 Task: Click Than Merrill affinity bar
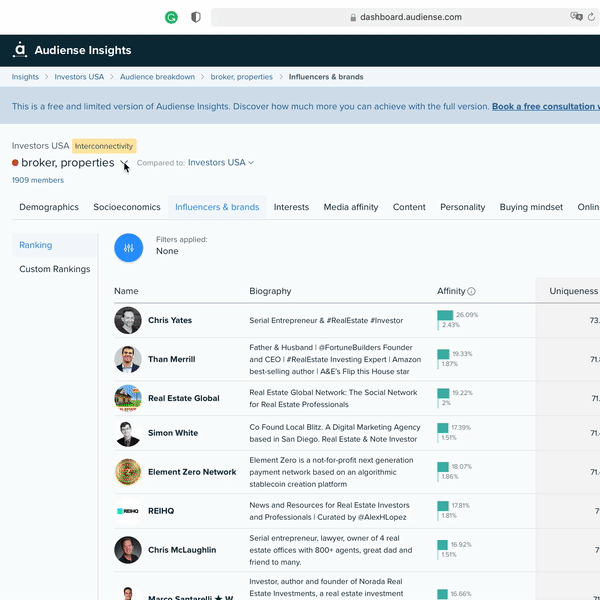point(443,354)
